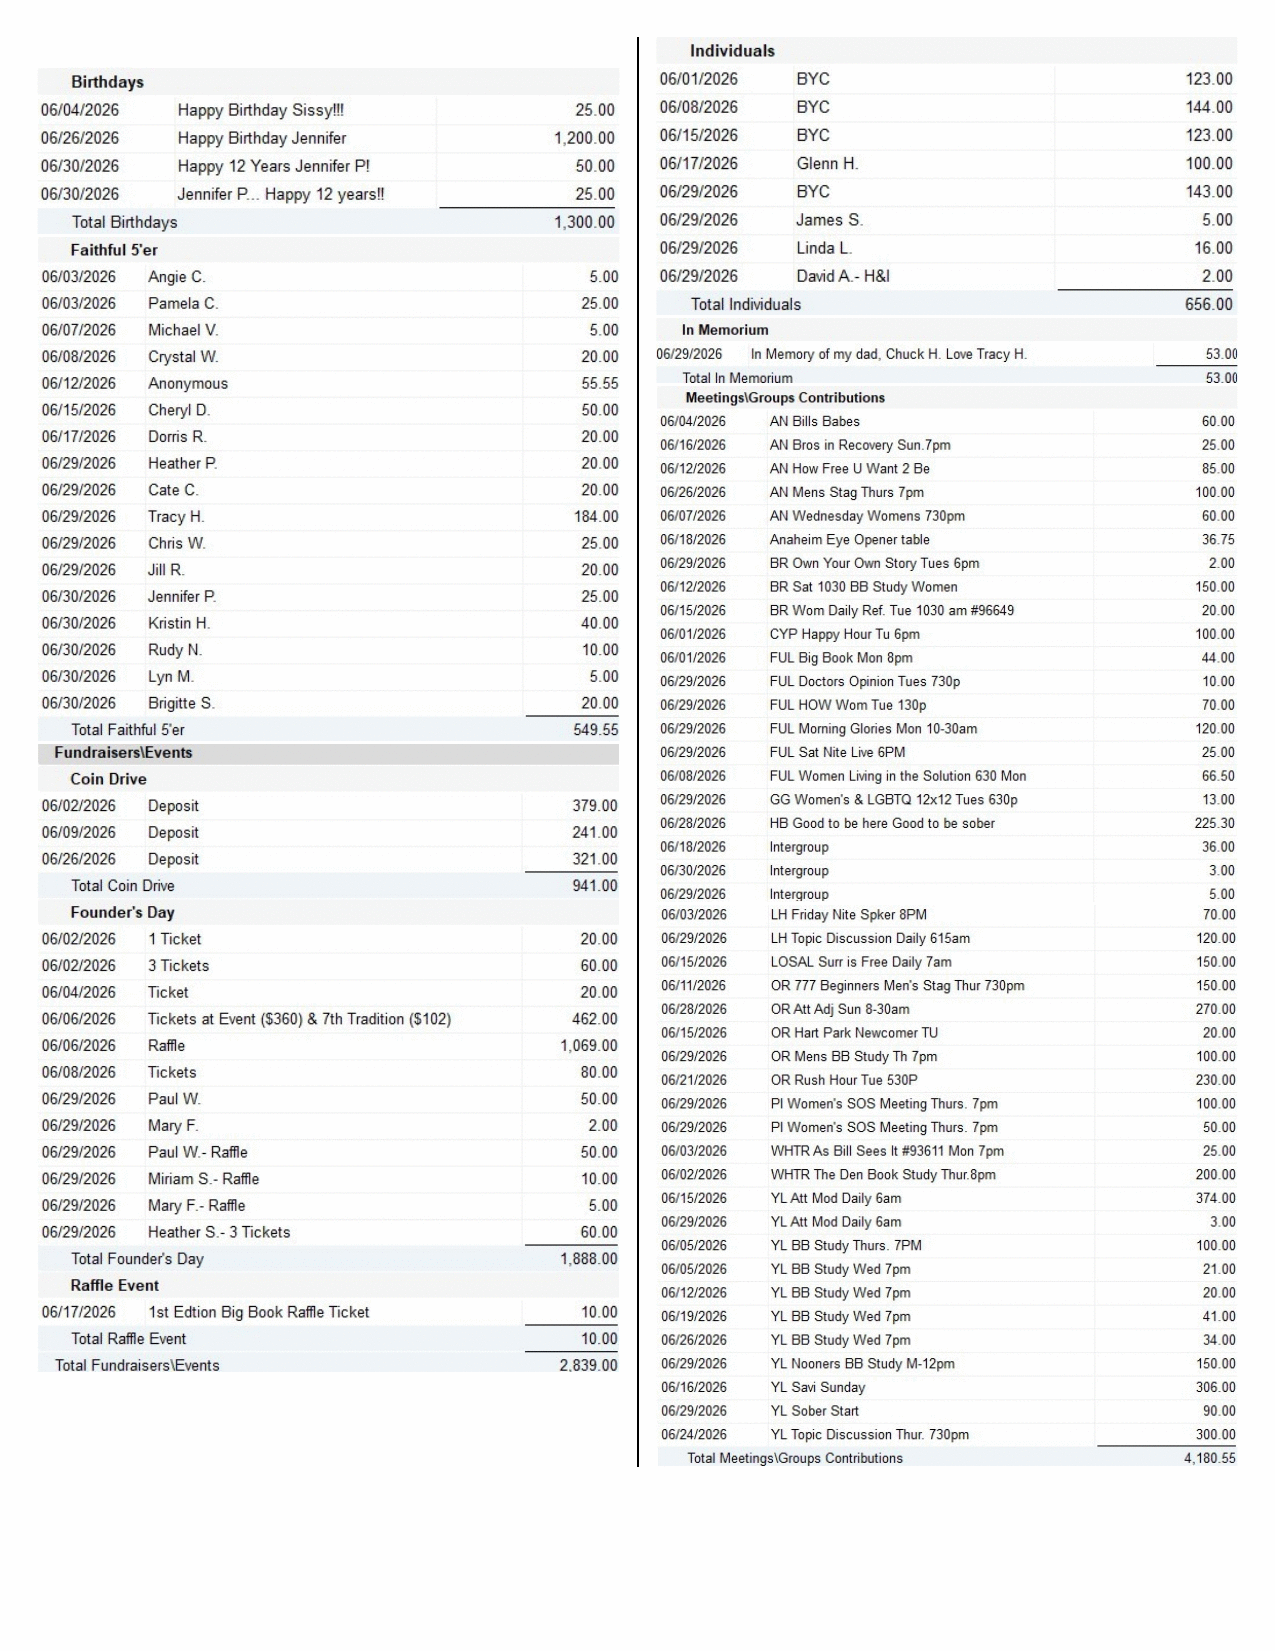Select the 'Kristin H.' row
Viewport: 1275px width, 1651px height.
[x=329, y=623]
